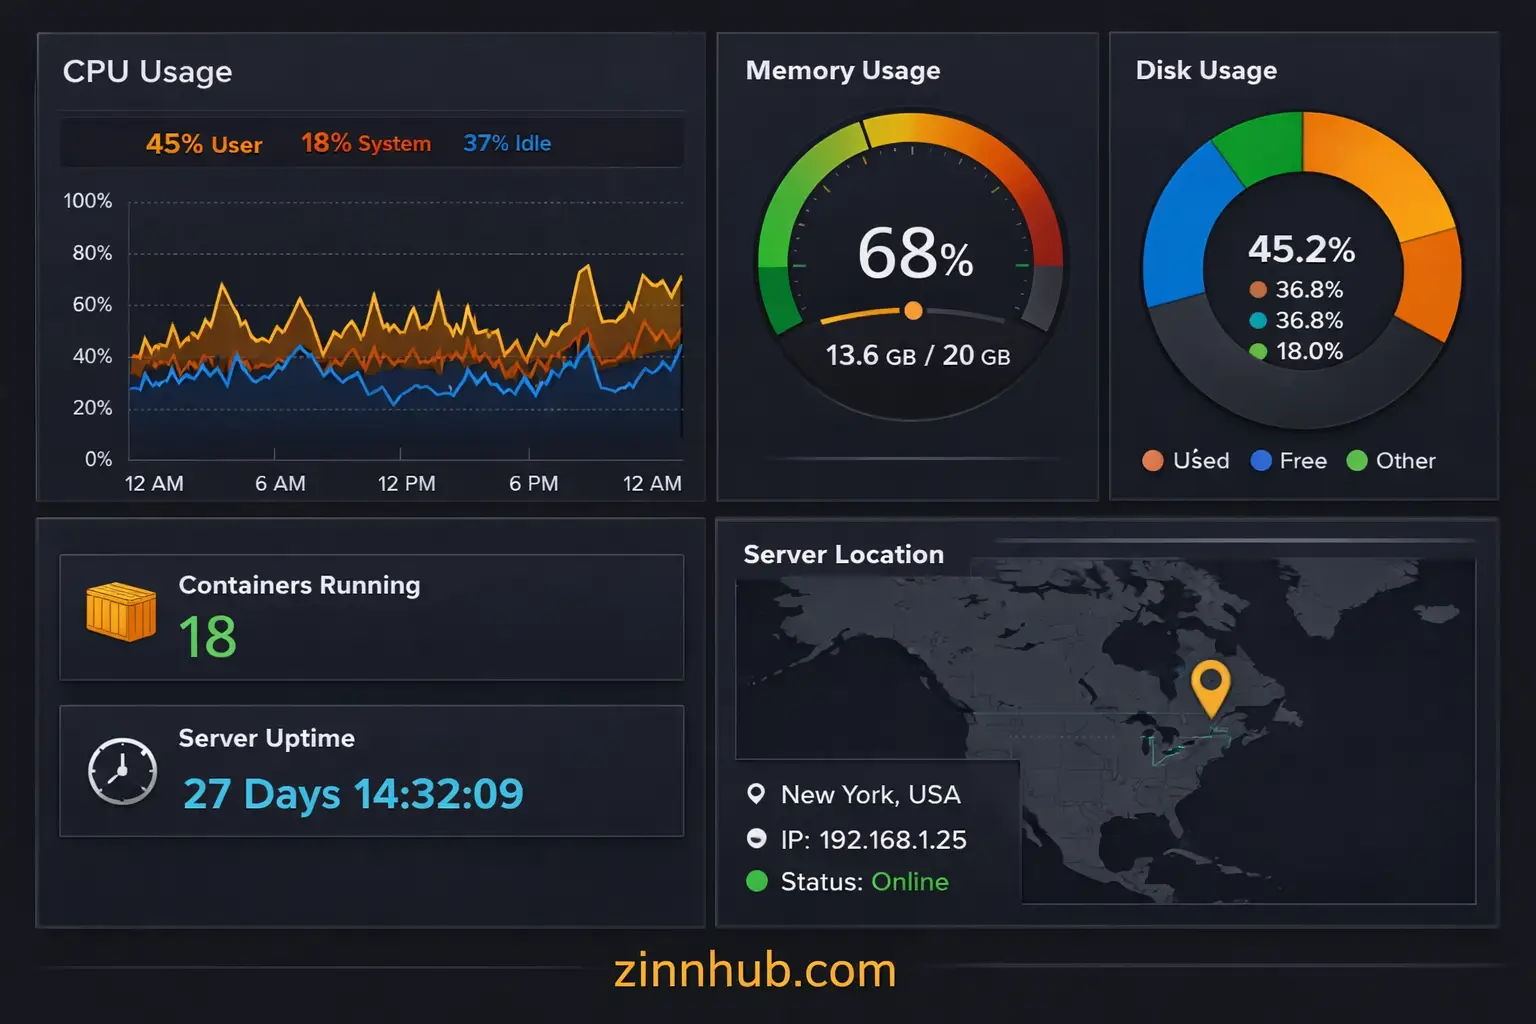The height and width of the screenshot is (1024, 1536).
Task: Click the icon beside the IP address
Action: (x=756, y=839)
